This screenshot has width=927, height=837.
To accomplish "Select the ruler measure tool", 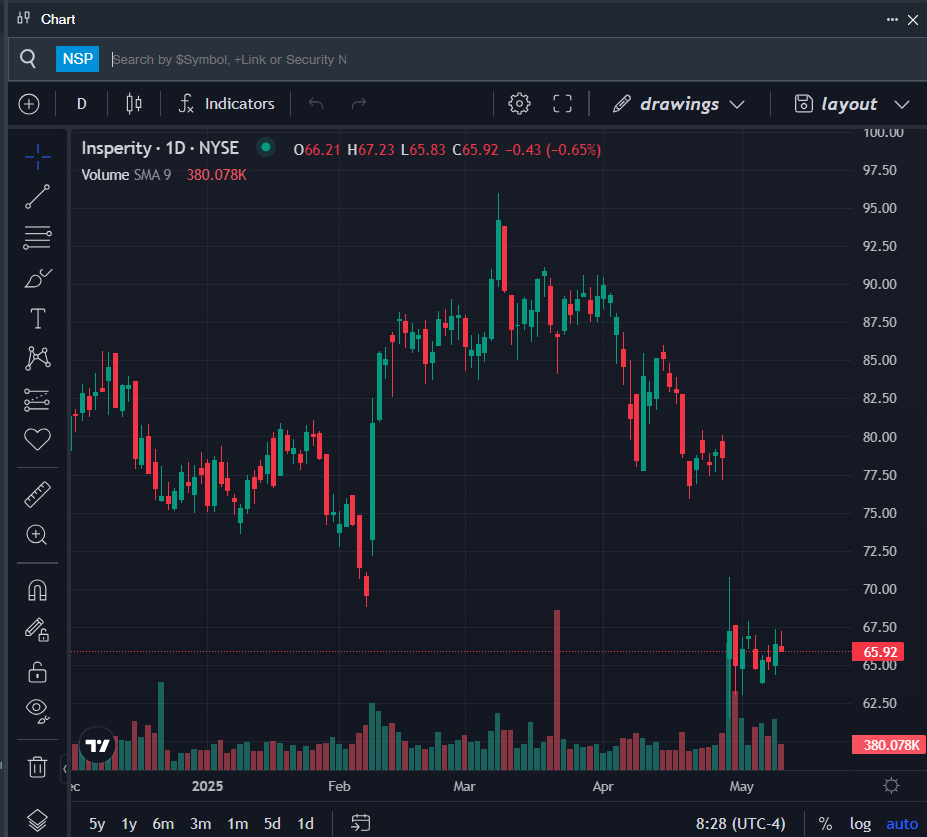I will coord(37,495).
